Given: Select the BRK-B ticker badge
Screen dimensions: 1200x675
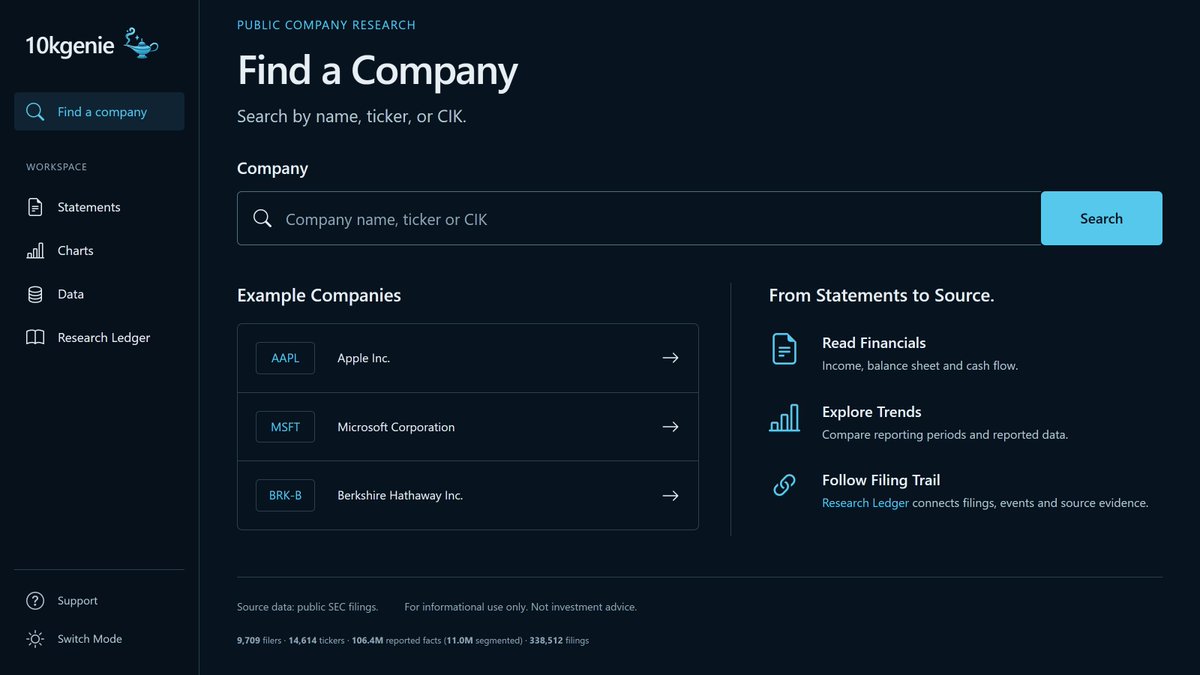Looking at the screenshot, I should click(285, 496).
